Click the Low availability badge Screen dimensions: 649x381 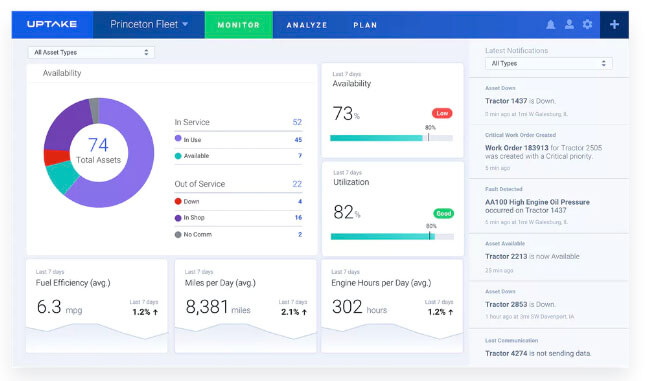(442, 113)
